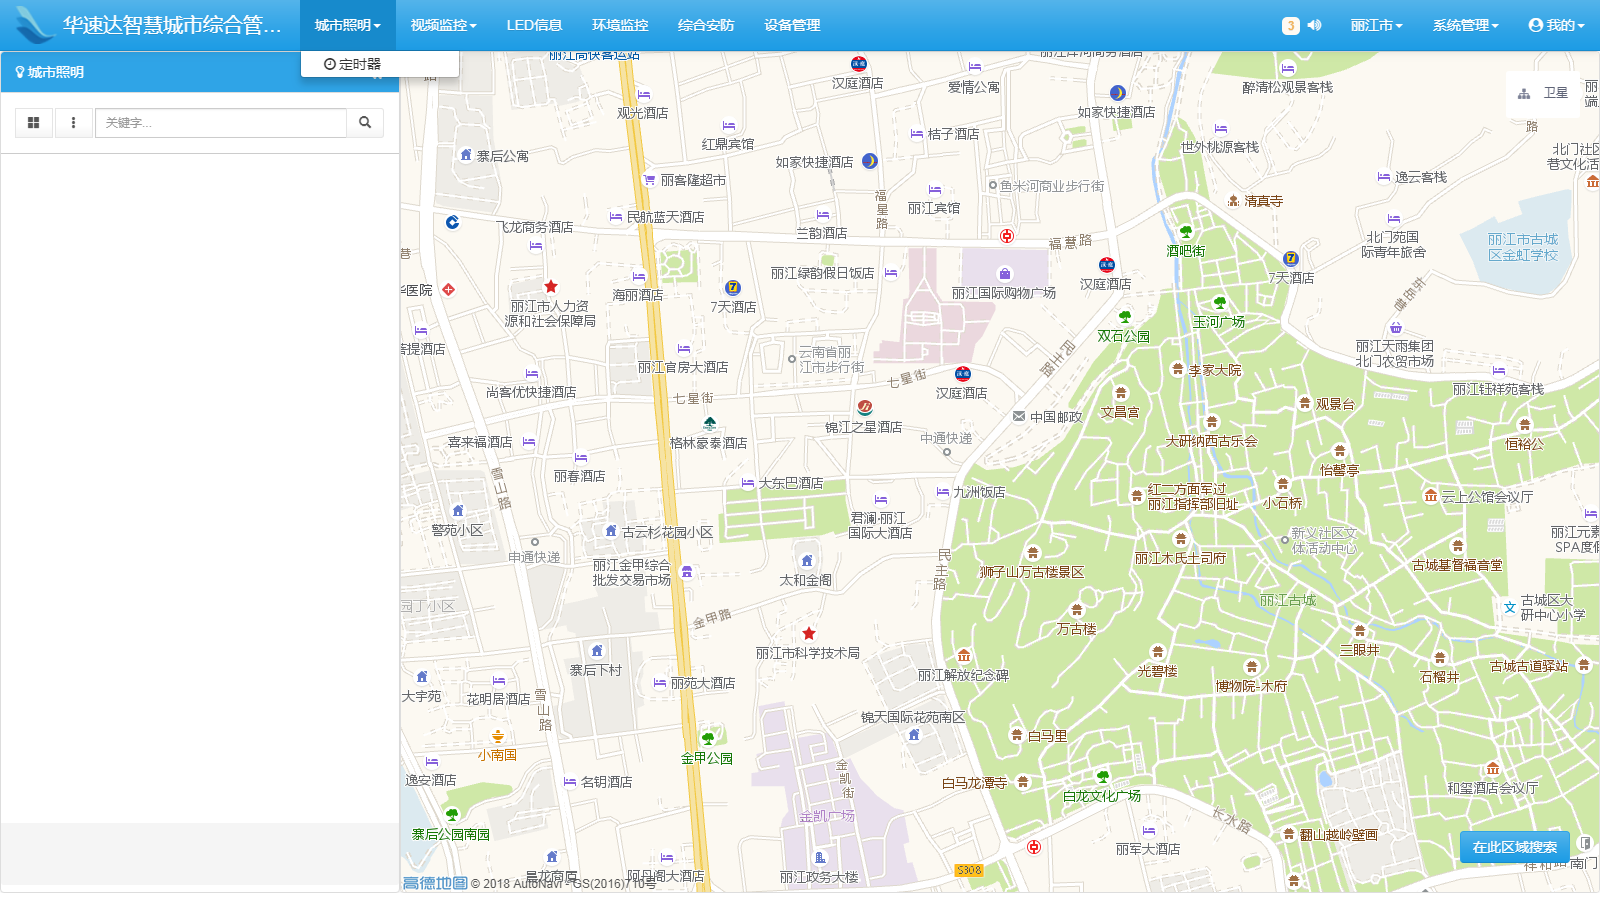Select 设备管理 in the top navigation
This screenshot has height=900, width=1600.
click(x=792, y=25)
